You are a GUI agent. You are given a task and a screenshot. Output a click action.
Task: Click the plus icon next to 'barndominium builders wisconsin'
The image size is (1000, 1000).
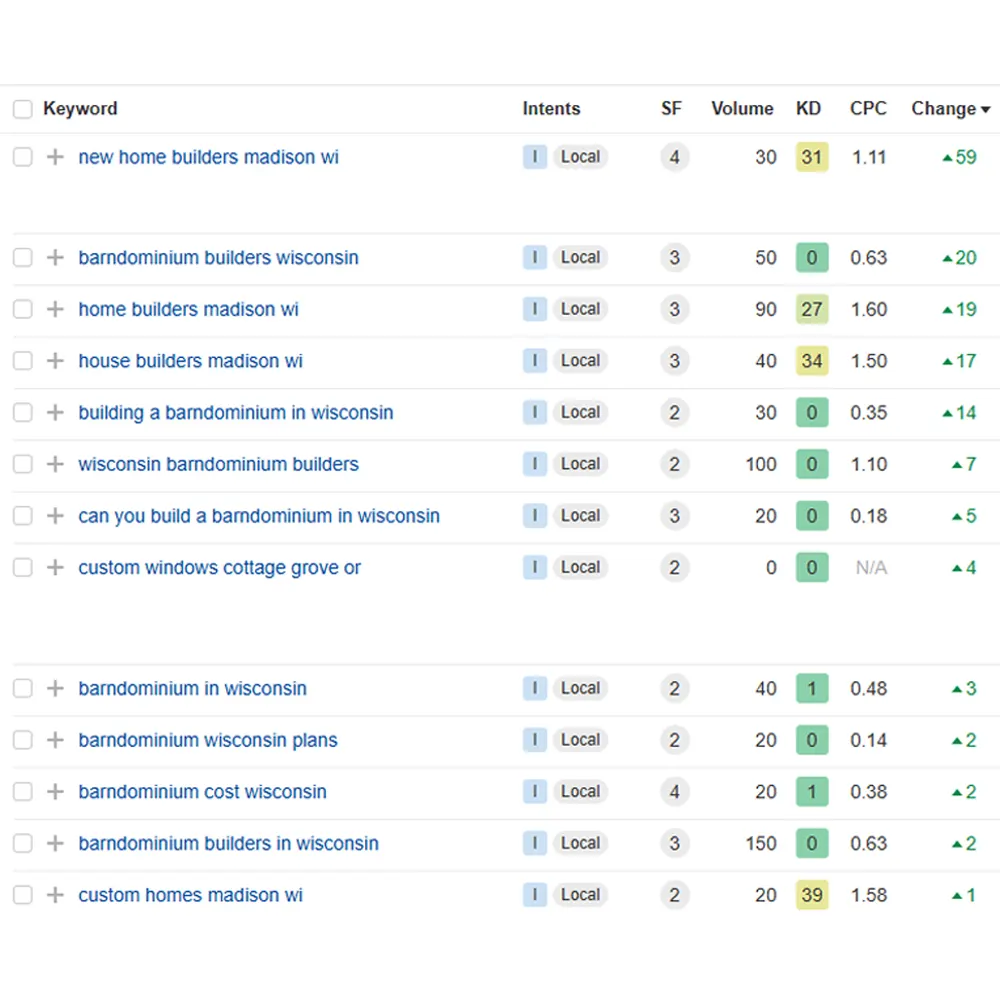(x=55, y=258)
